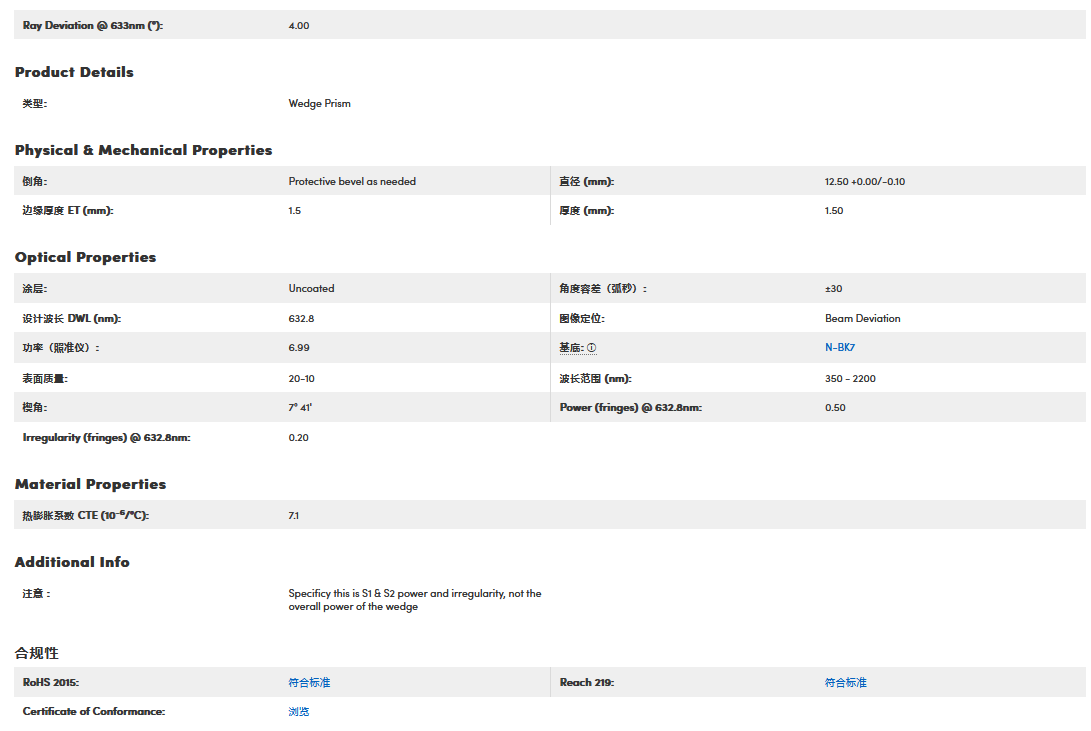Viewport: 1091px width, 731px height.
Task: Click the Additional Info heading
Action: click(72, 562)
